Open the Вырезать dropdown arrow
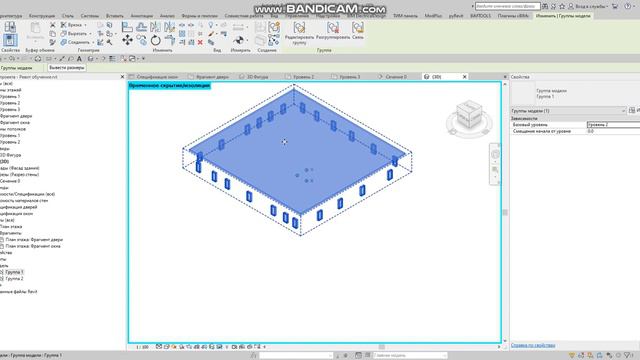Image resolution: width=640 pixels, height=360 pixels. coord(90,33)
